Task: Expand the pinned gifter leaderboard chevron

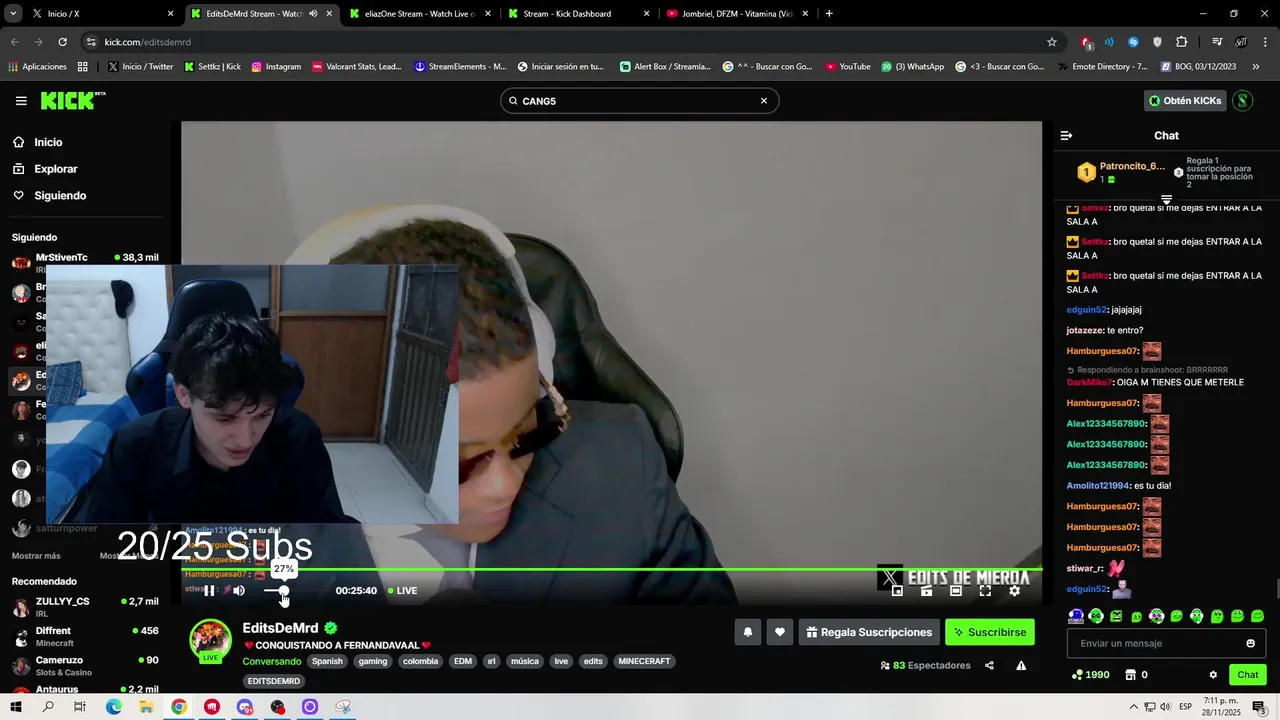Action: tap(1166, 200)
